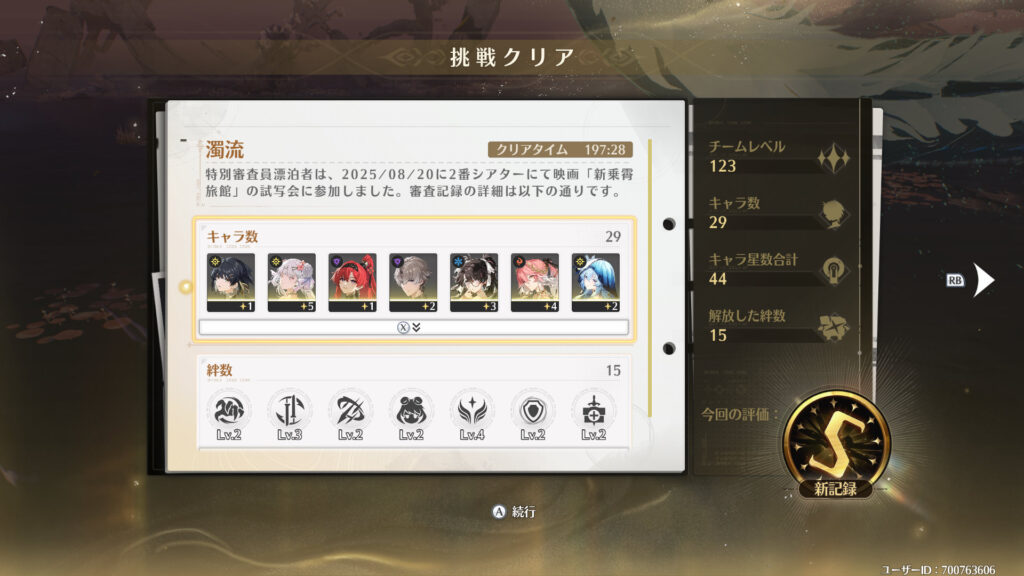The height and width of the screenshot is (576, 1024).
Task: Select the blue-haired character portrait
Action: 595,282
